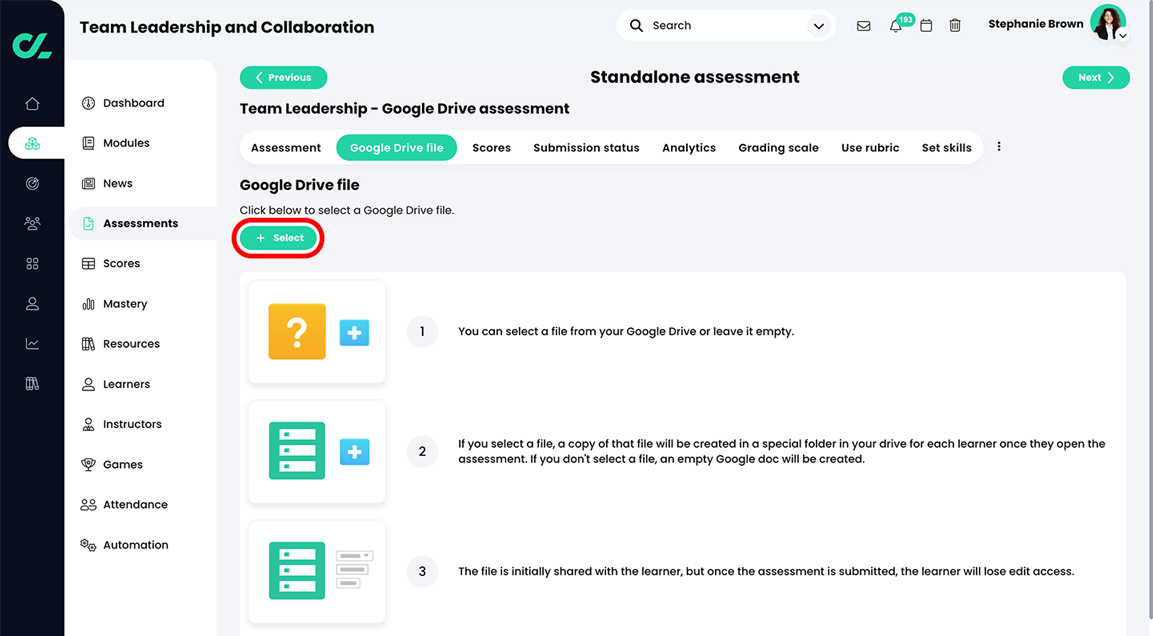Click the trash icon in the top bar
1153x636 pixels.
pos(954,25)
